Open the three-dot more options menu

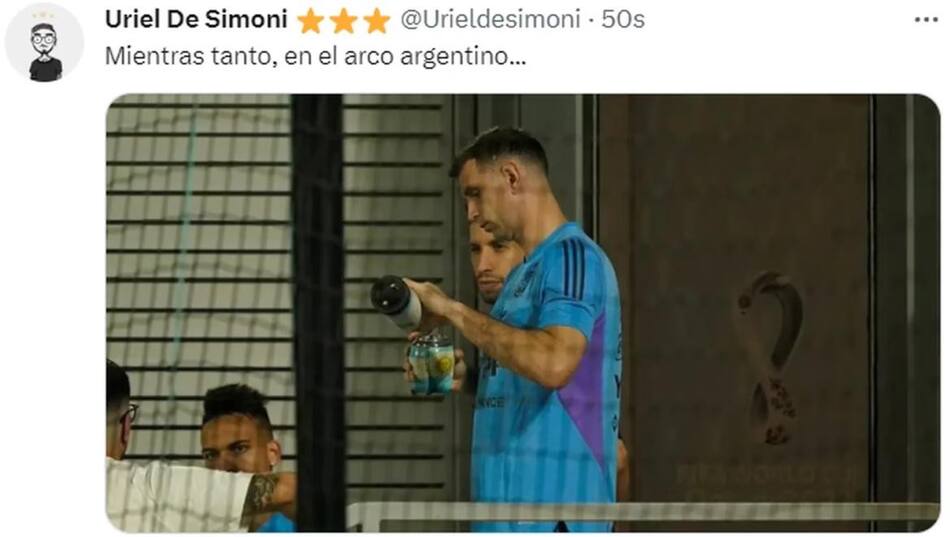pos(926,20)
